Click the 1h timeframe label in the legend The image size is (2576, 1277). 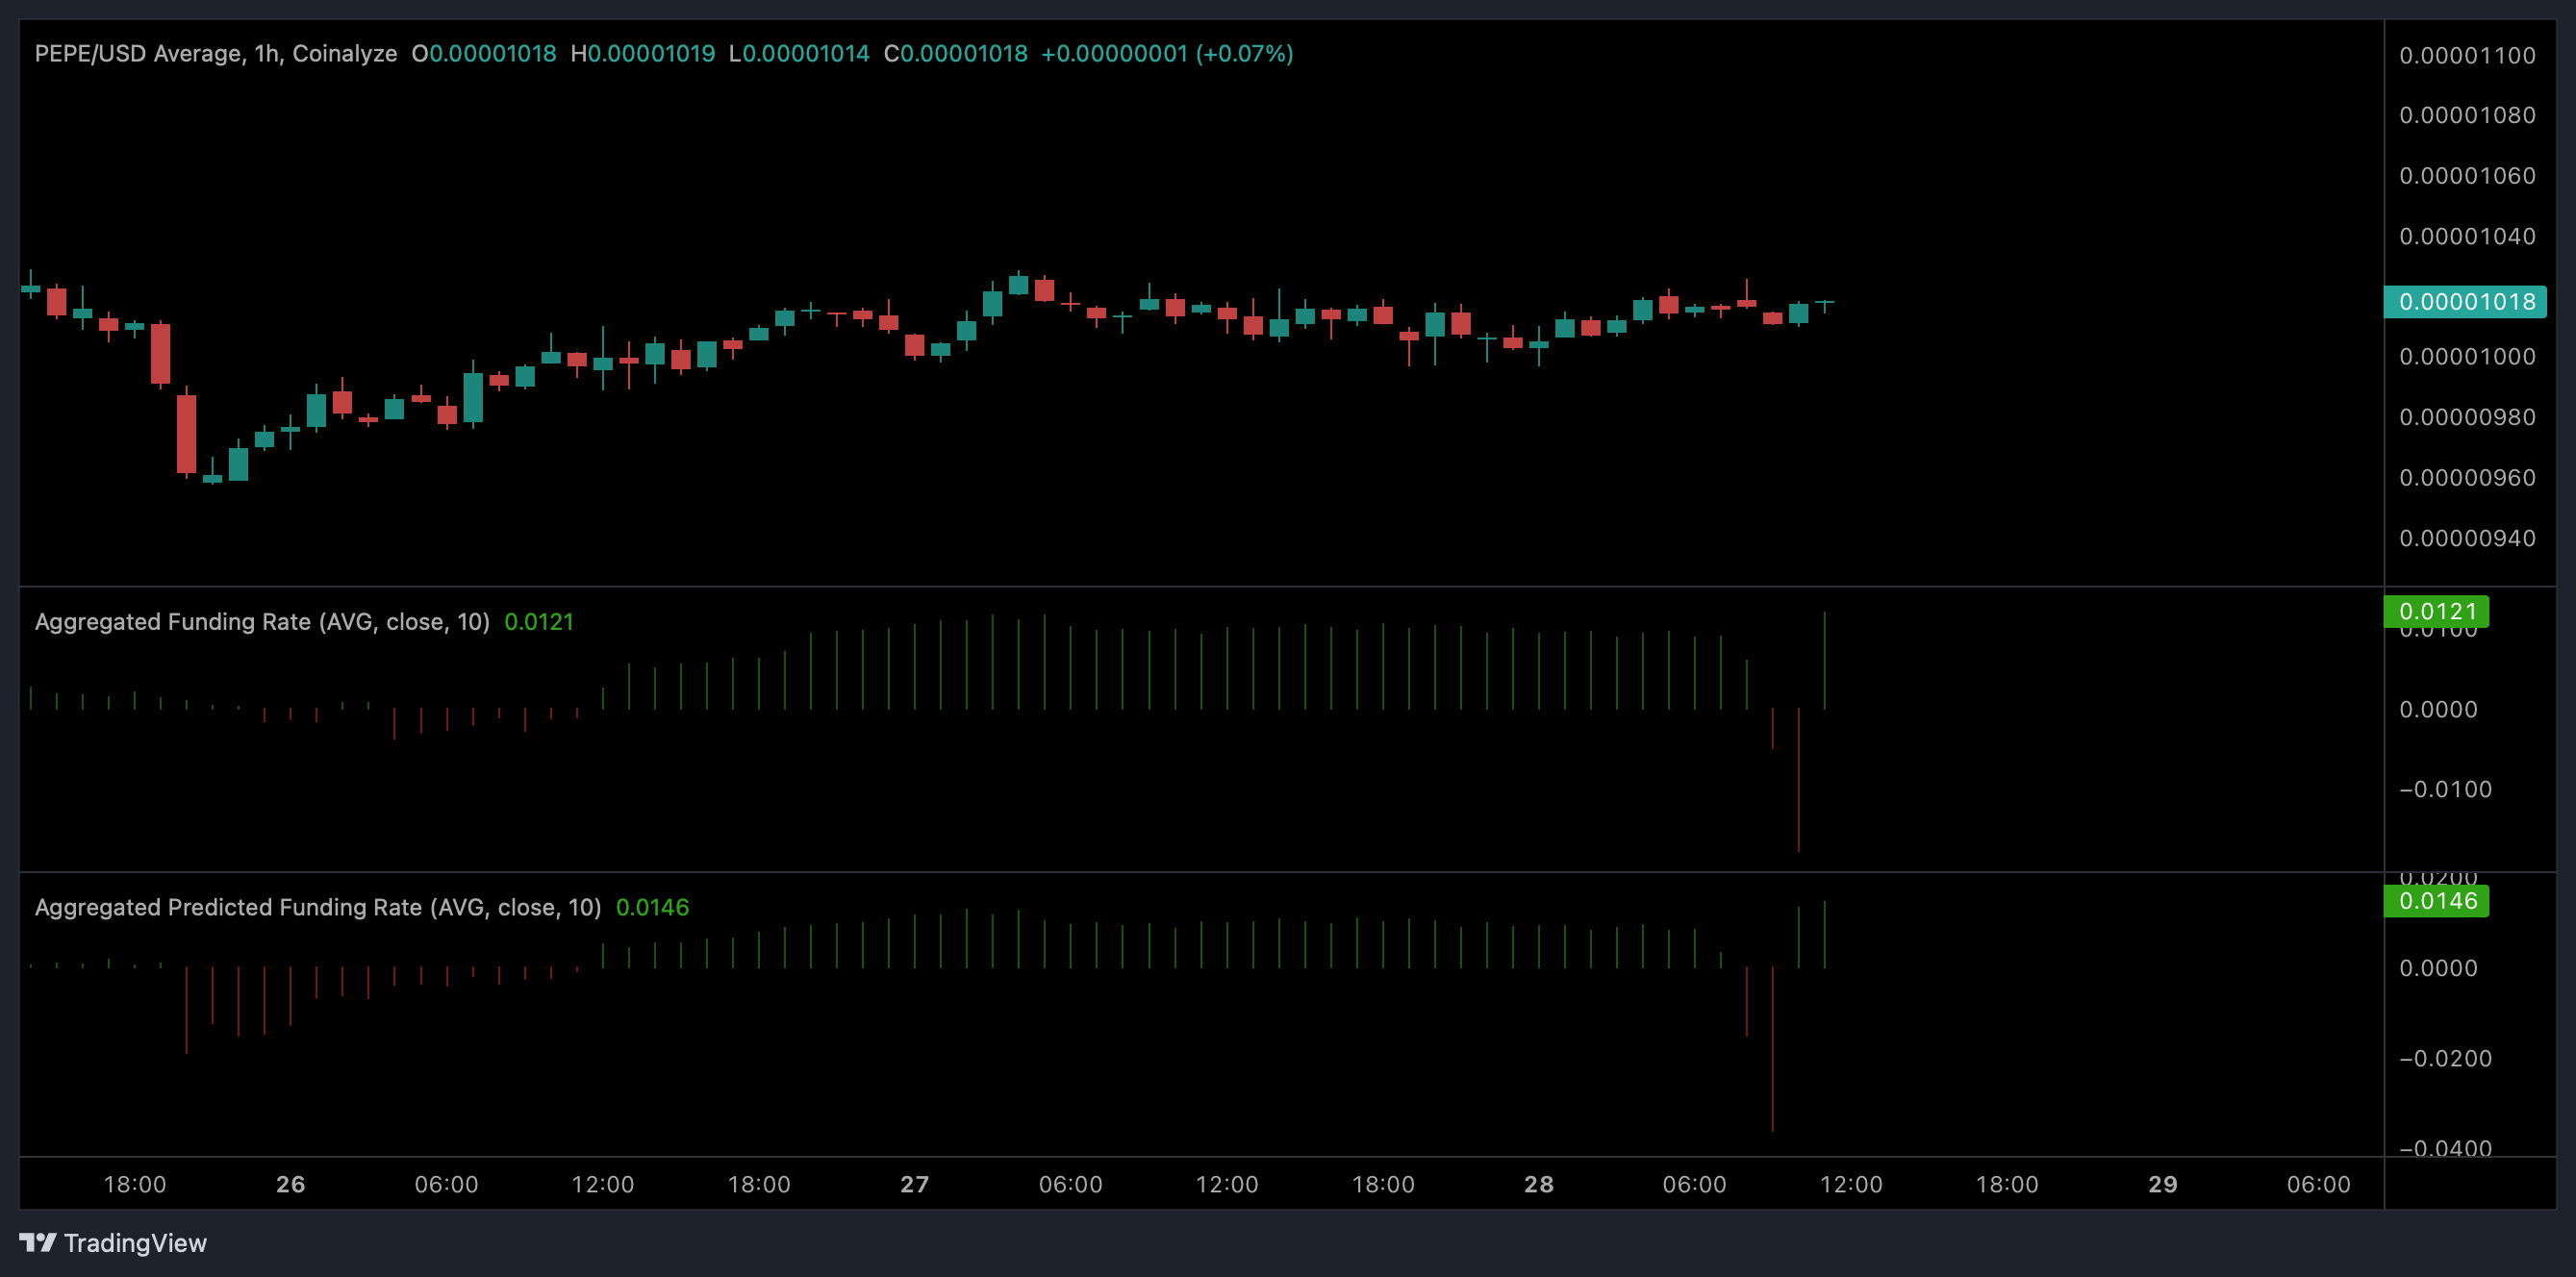(268, 53)
